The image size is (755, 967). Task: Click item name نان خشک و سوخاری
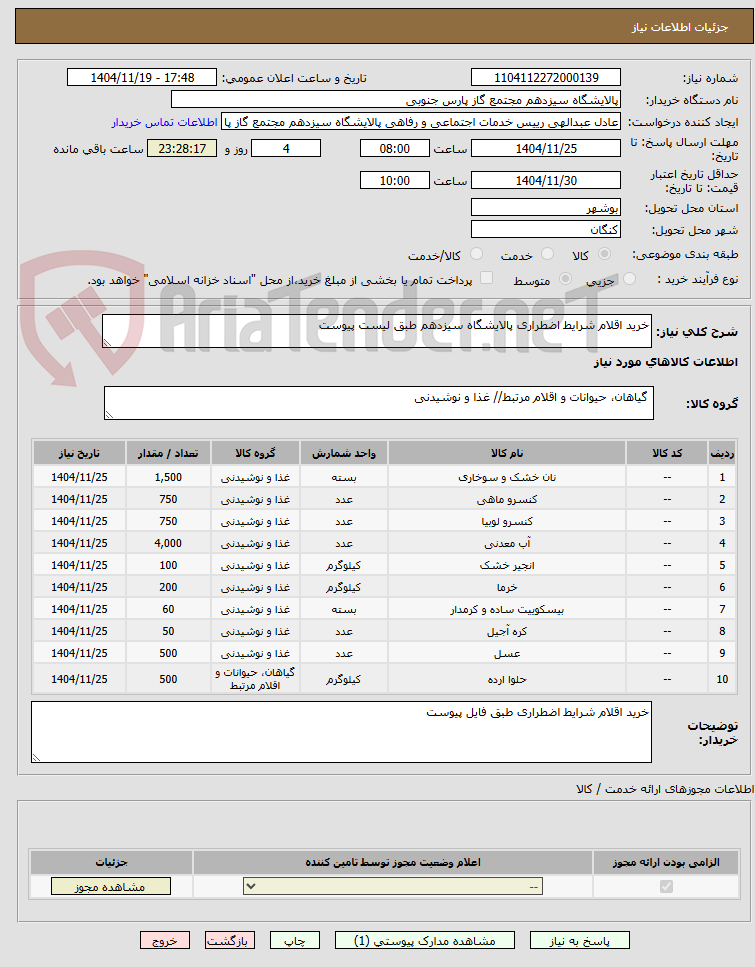[507, 477]
